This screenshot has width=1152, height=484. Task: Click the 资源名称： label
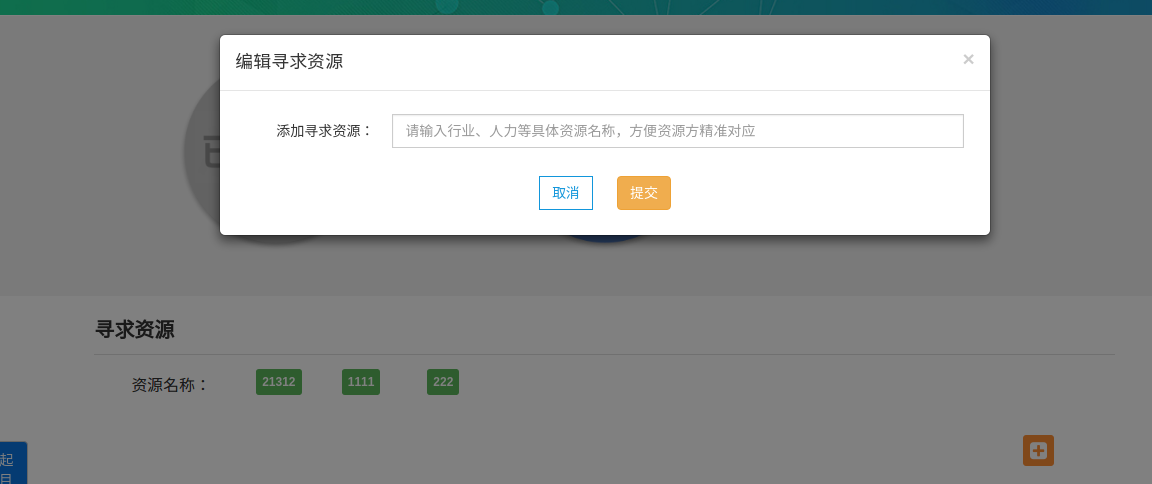click(170, 384)
